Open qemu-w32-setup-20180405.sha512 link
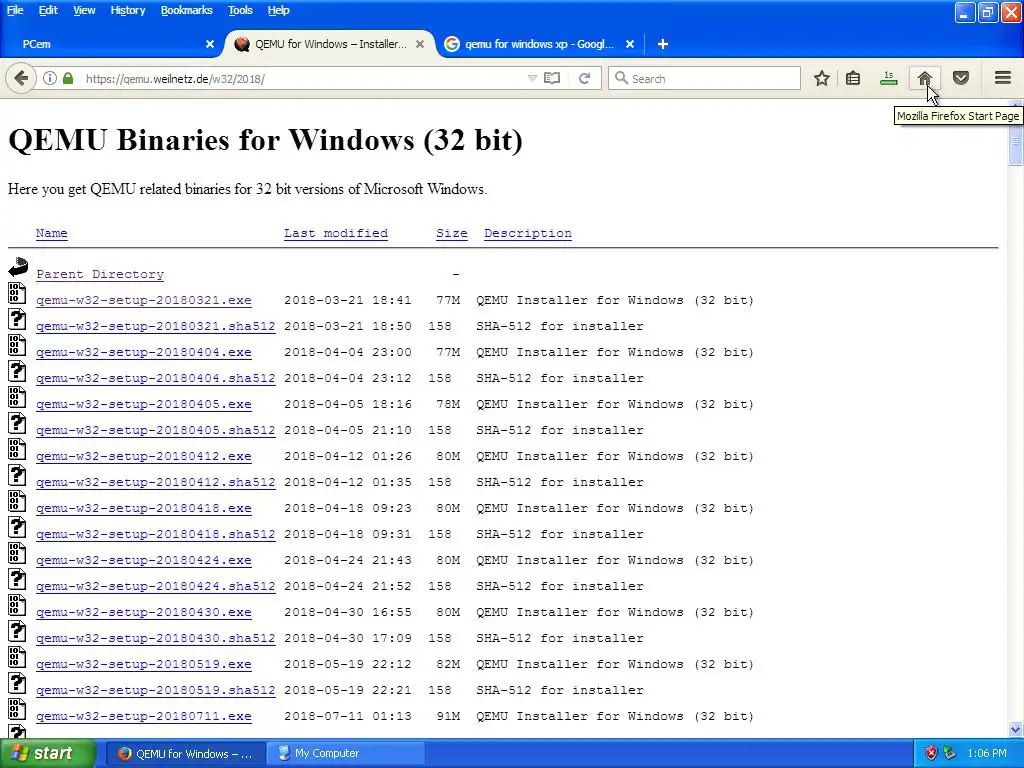Image resolution: width=1024 pixels, height=768 pixels. tap(155, 430)
